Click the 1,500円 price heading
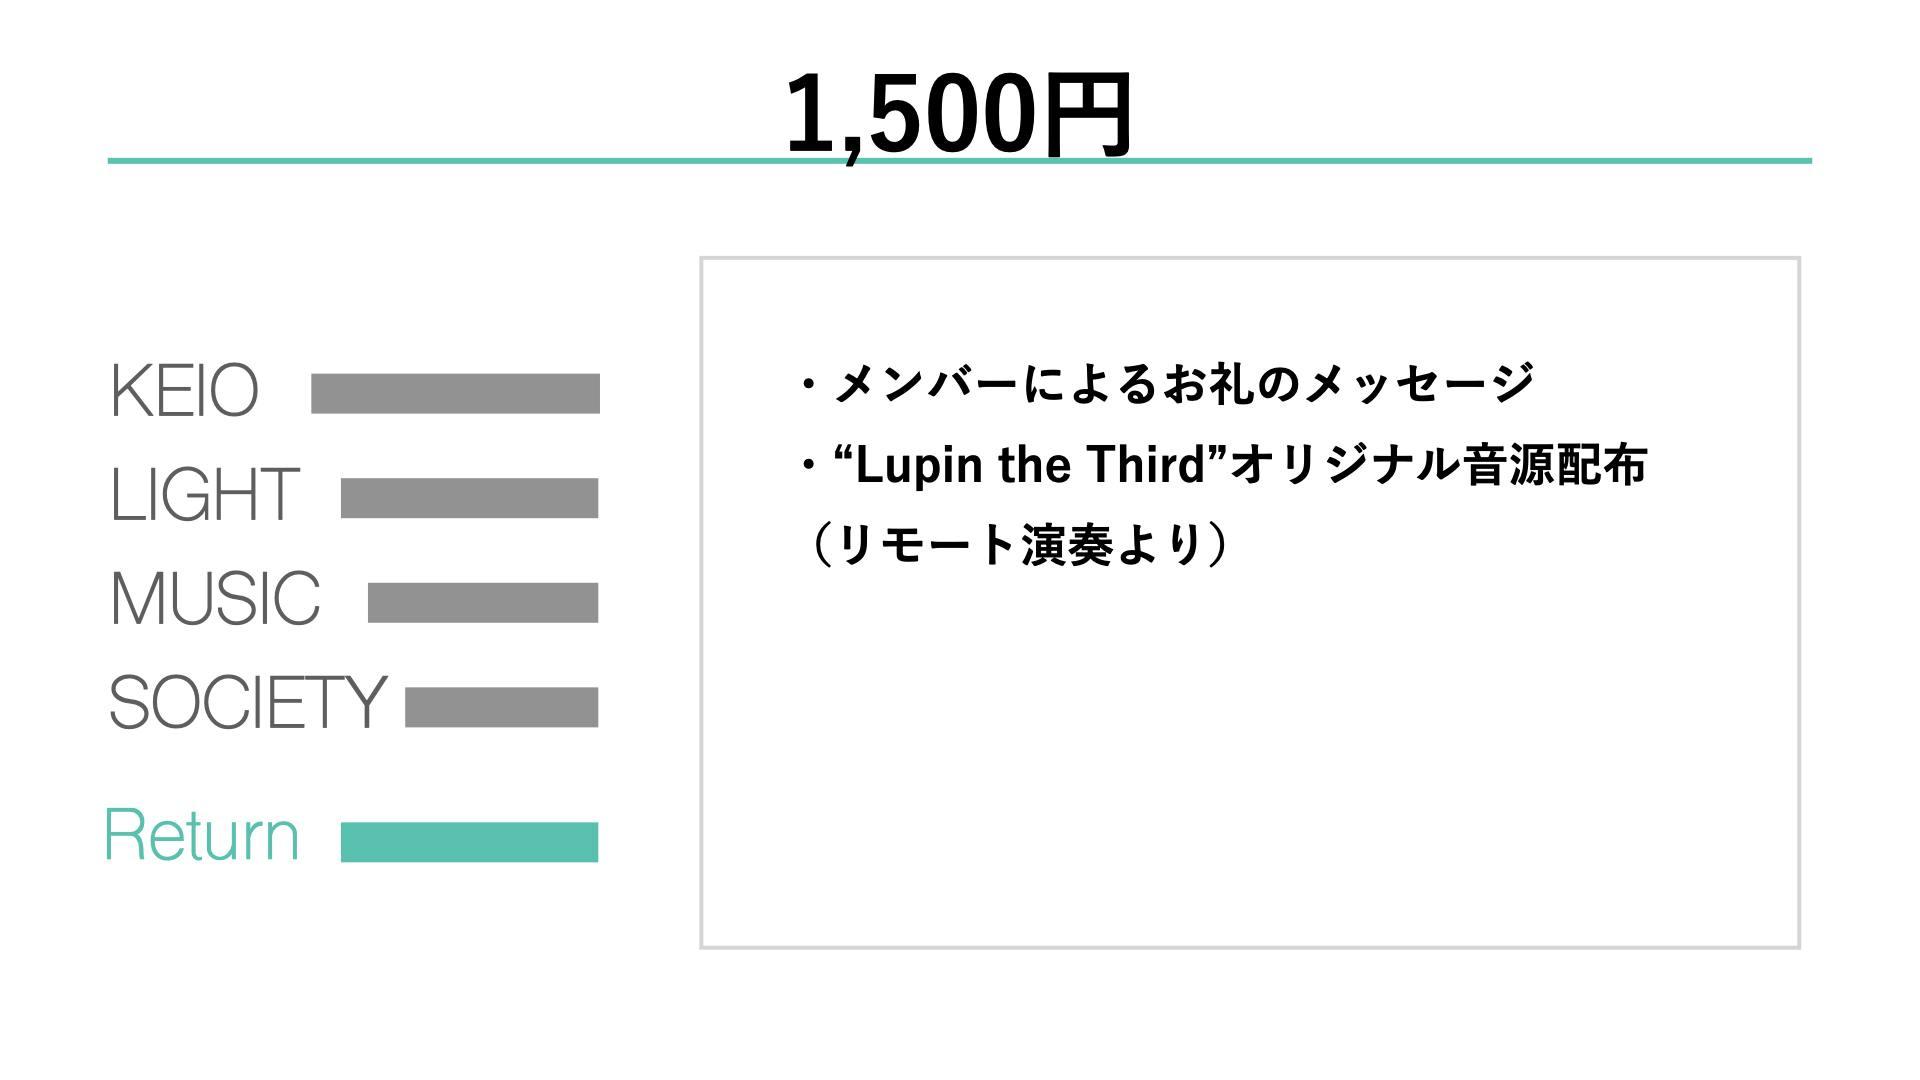Viewport: 1920px width, 1080px height. [x=957, y=115]
